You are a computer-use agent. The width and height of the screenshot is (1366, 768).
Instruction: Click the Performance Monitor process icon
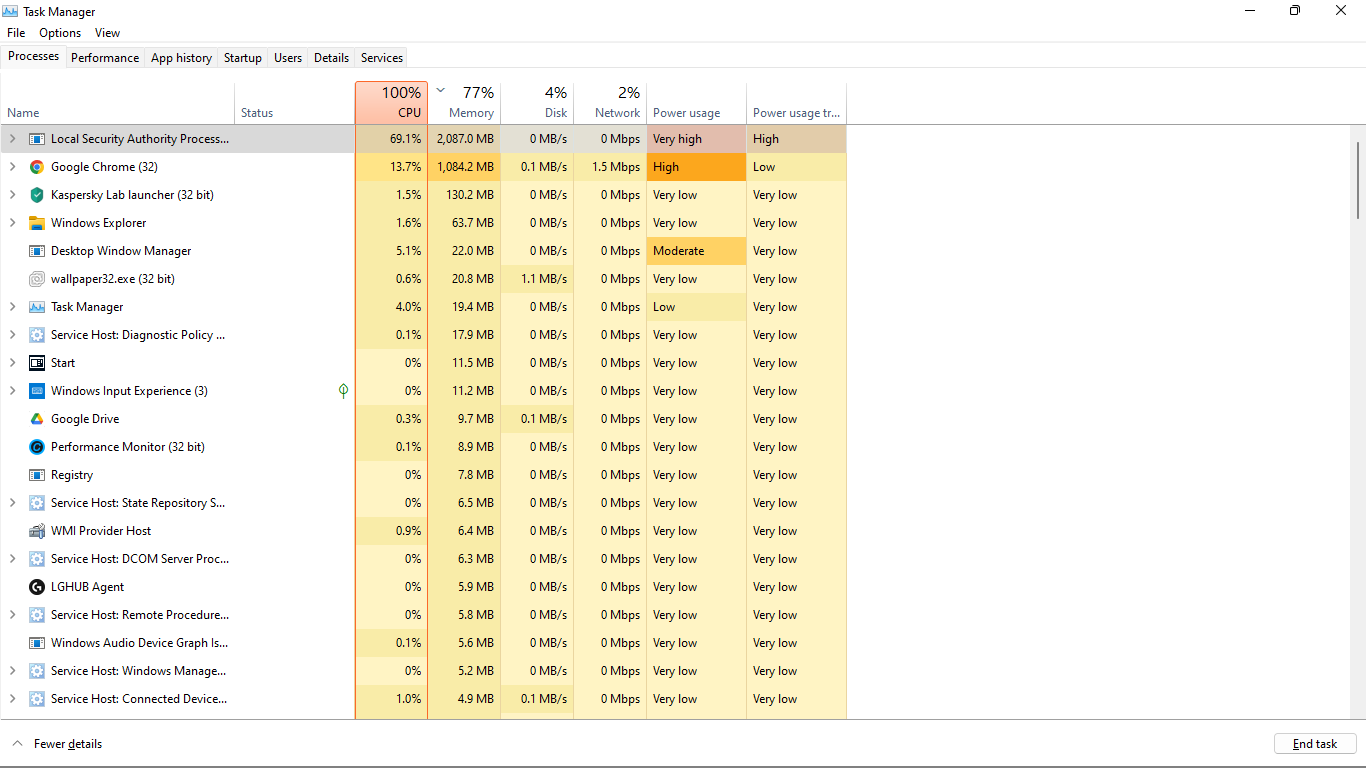point(37,447)
